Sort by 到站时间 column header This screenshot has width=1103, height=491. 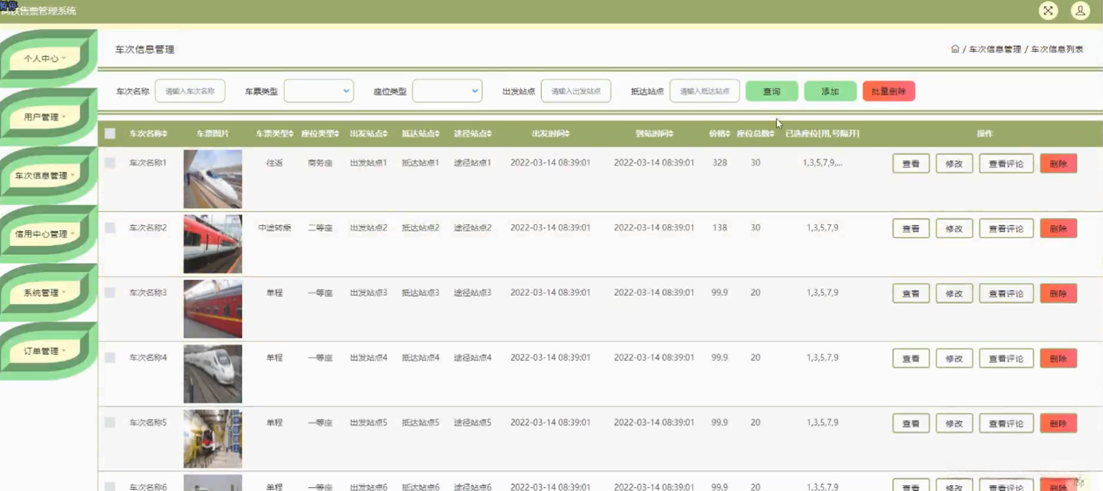[654, 134]
